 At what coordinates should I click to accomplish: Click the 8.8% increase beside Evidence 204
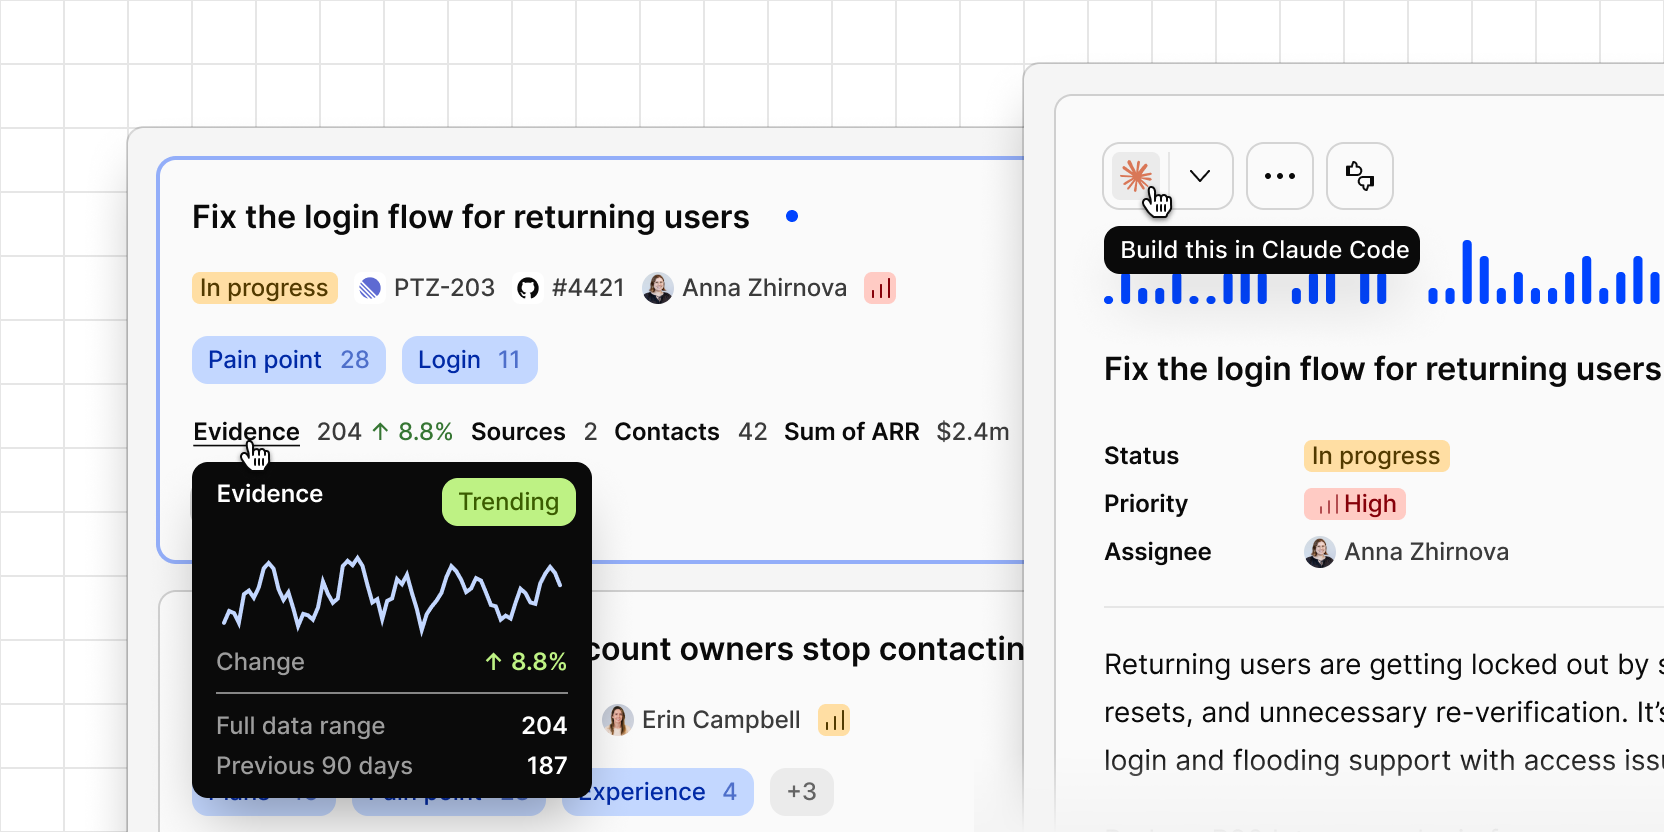pos(412,432)
